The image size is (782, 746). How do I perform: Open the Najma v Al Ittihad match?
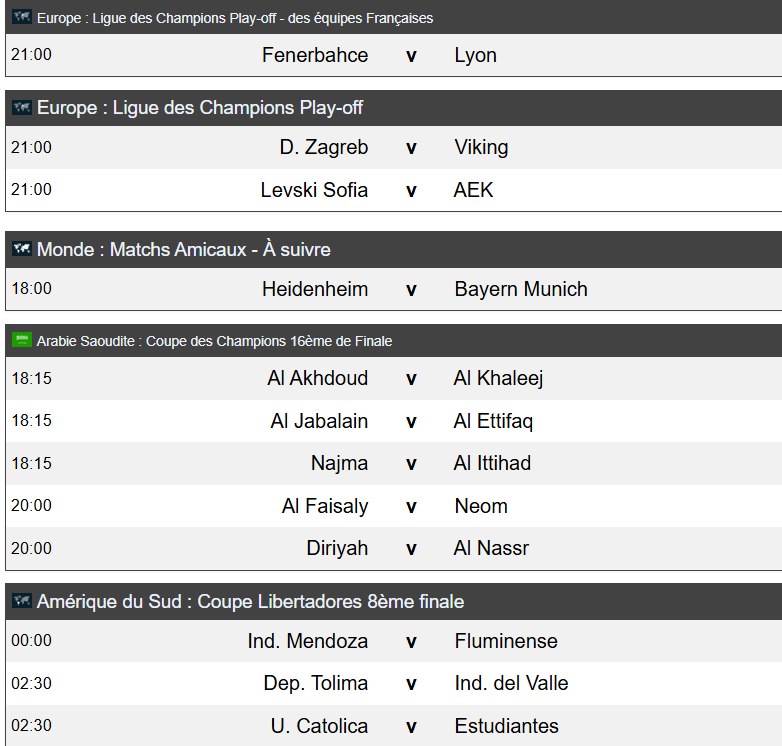(394, 464)
